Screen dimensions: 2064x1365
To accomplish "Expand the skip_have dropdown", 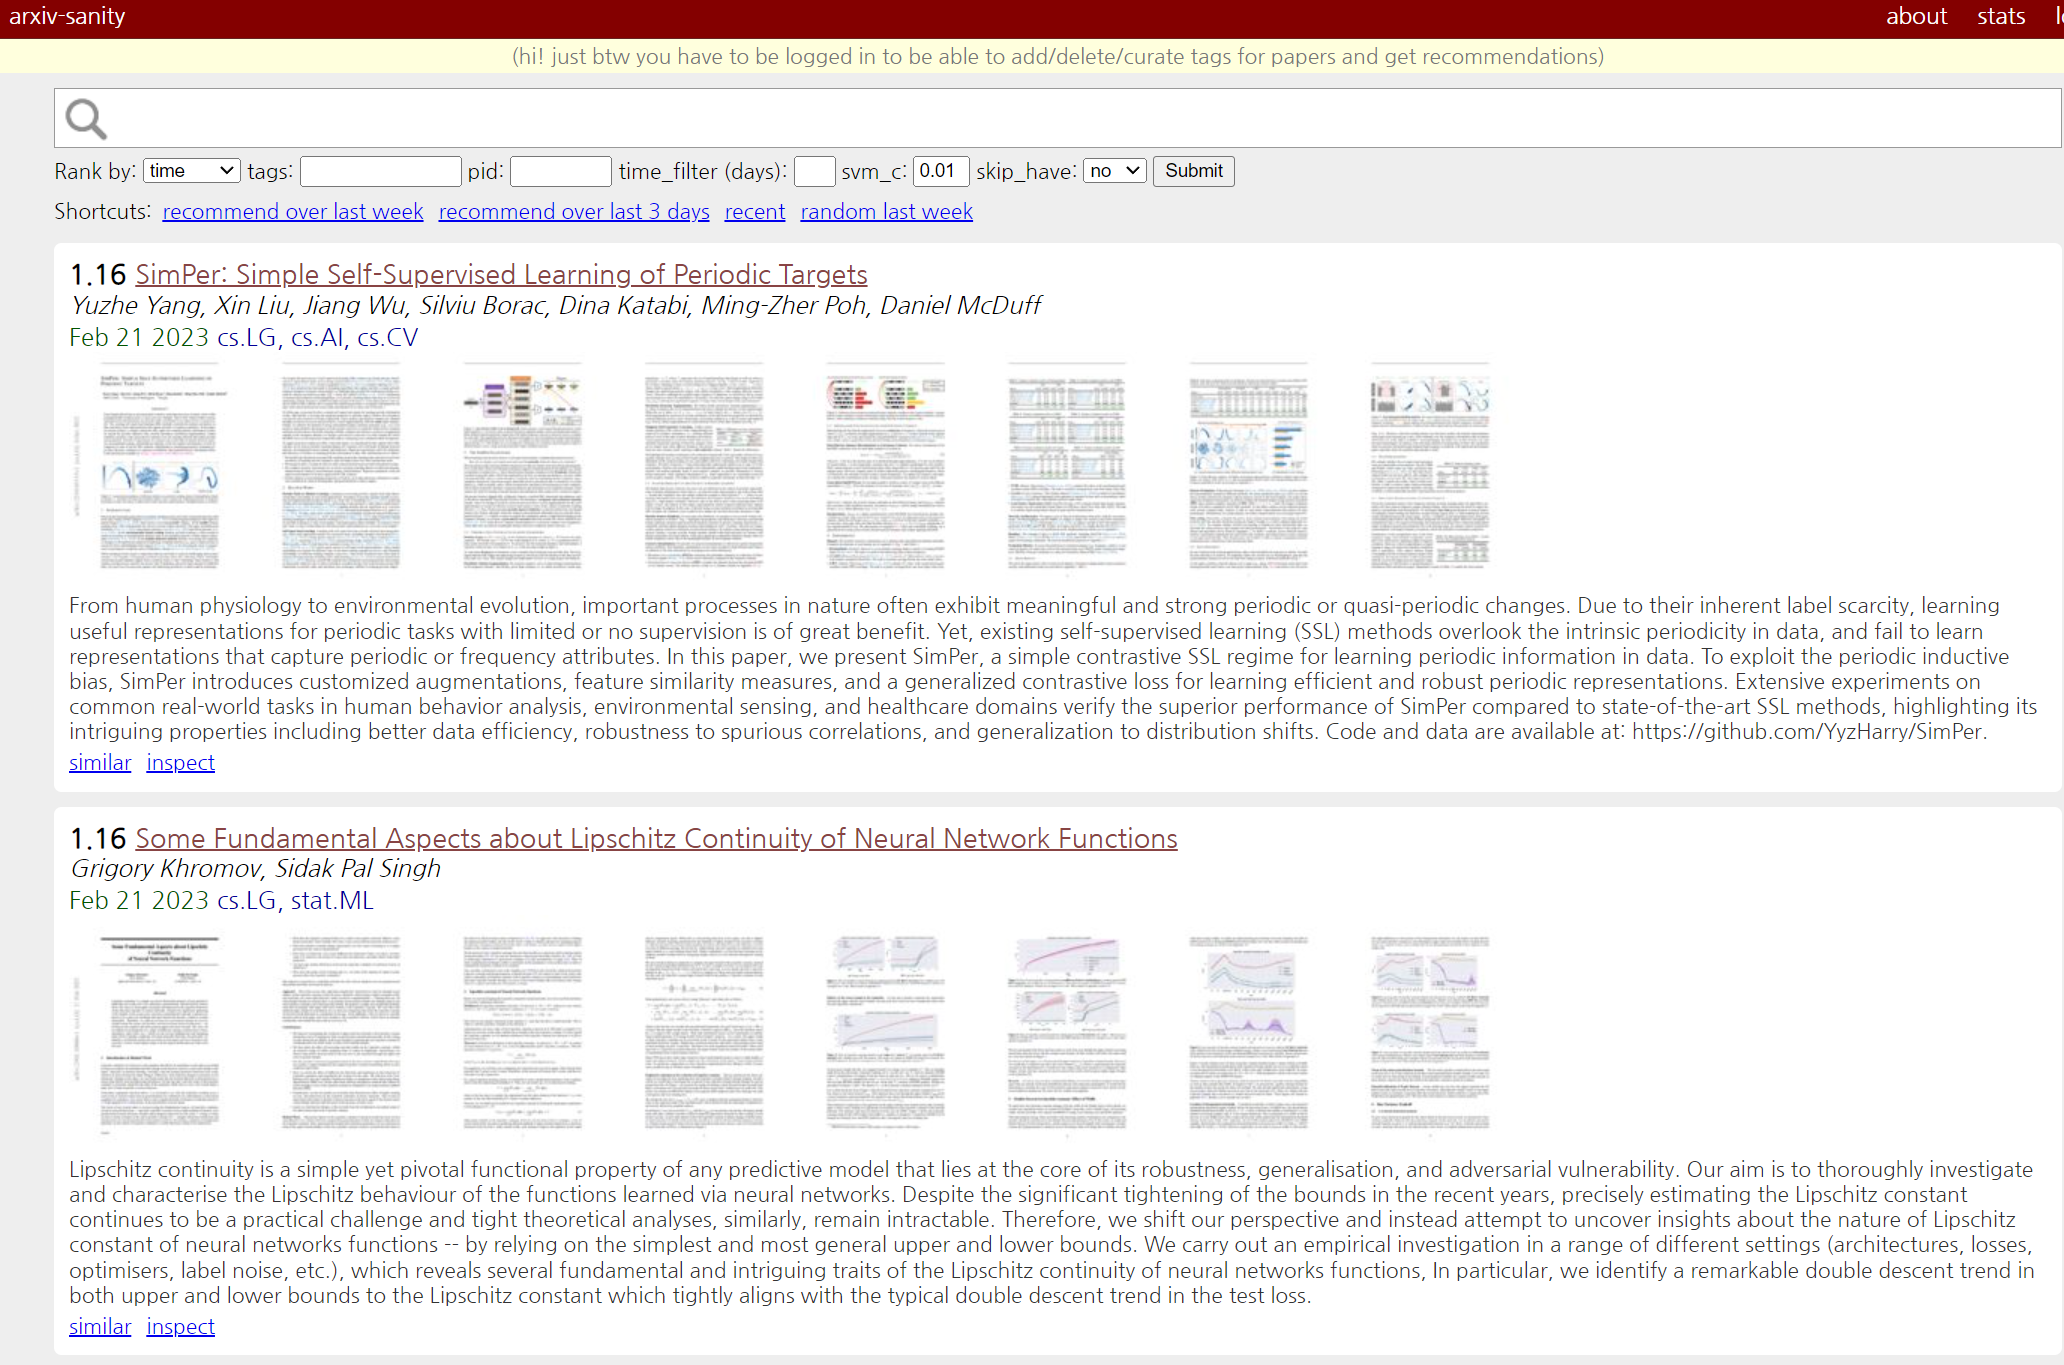I will pos(1114,171).
